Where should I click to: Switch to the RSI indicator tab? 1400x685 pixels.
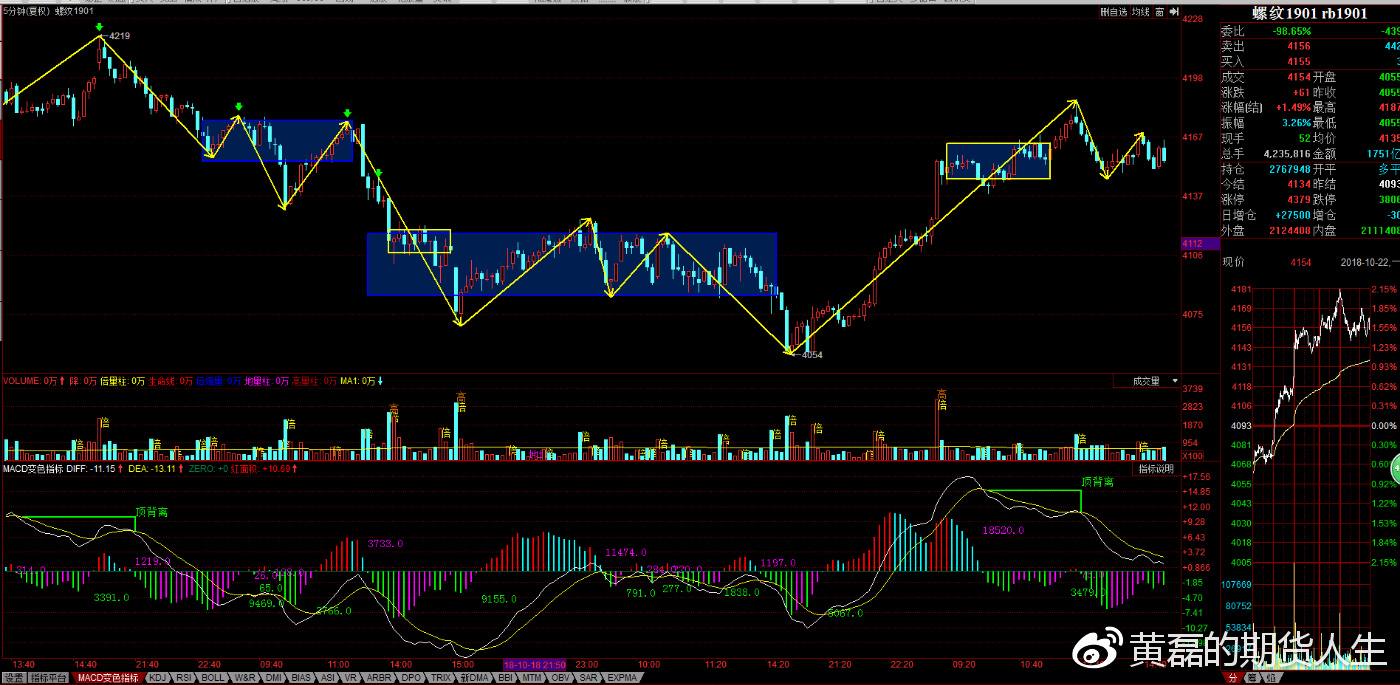click(x=184, y=677)
